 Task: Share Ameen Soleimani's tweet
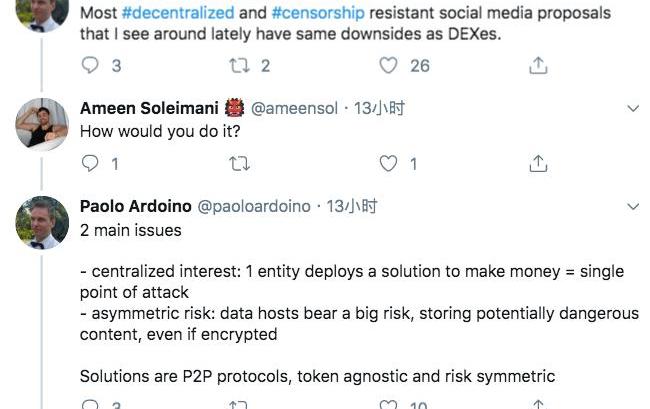point(537,163)
